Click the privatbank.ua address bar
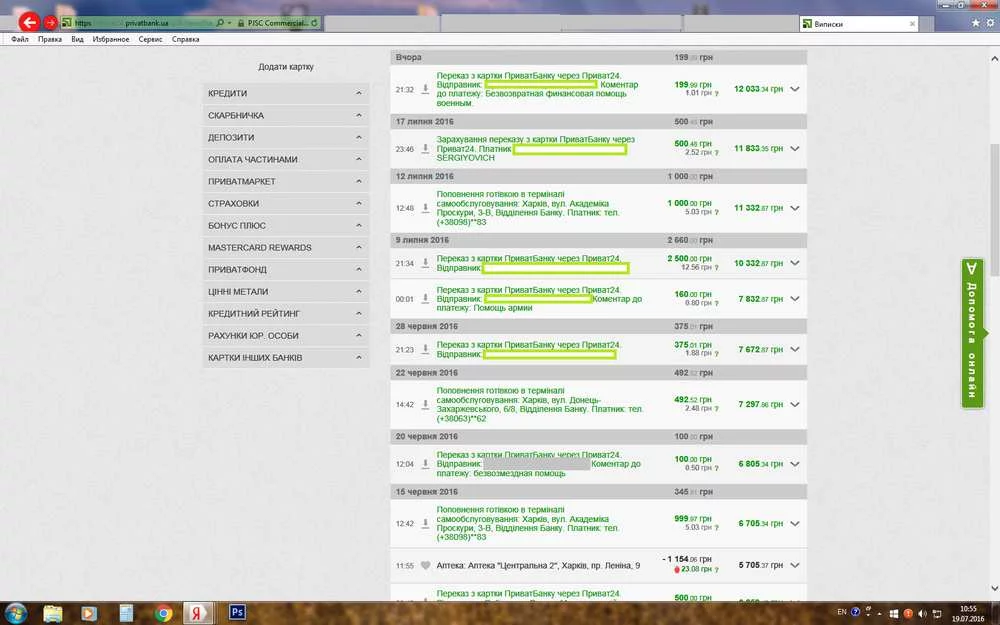The width and height of the screenshot is (1000, 625). 147,23
